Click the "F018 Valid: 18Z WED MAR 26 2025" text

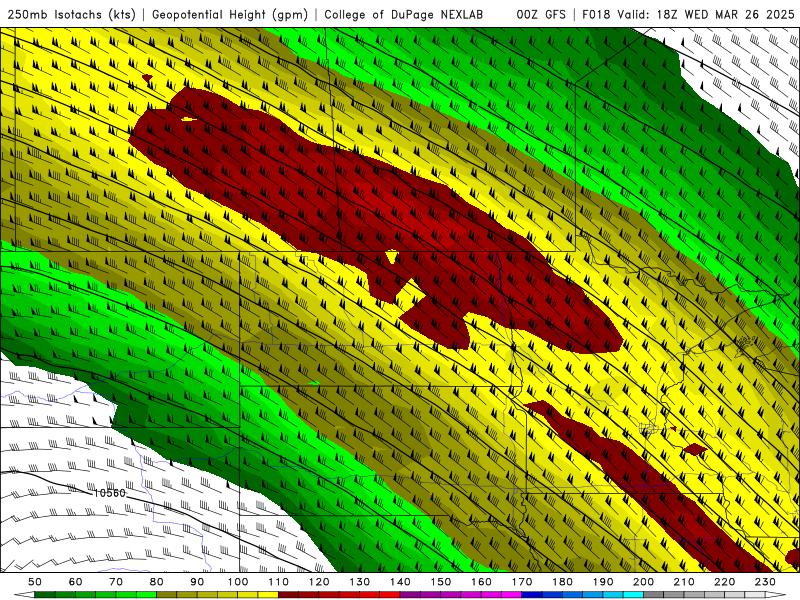688,15
